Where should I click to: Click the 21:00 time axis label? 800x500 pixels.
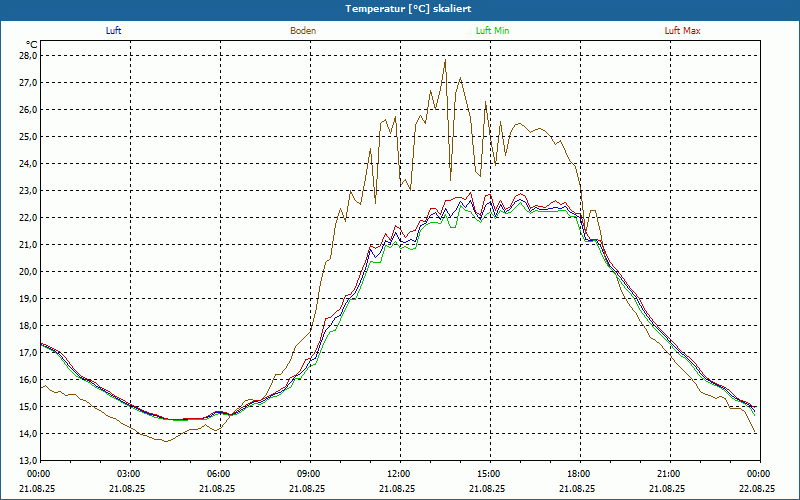pos(670,474)
